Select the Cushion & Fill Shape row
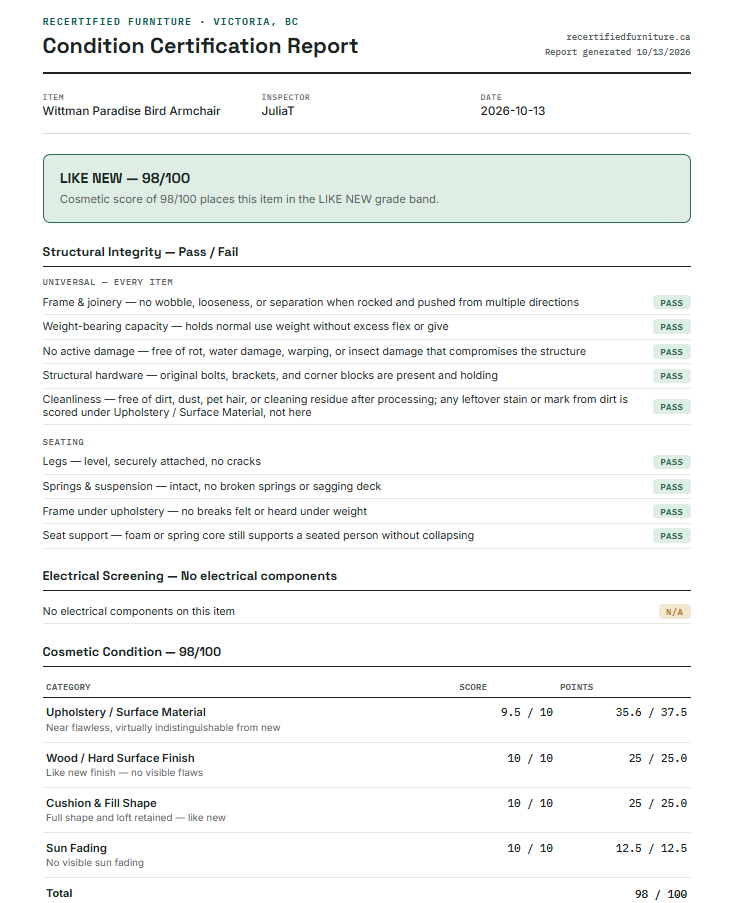Image resolution: width=742 pixels, height=903 pixels. (x=366, y=810)
